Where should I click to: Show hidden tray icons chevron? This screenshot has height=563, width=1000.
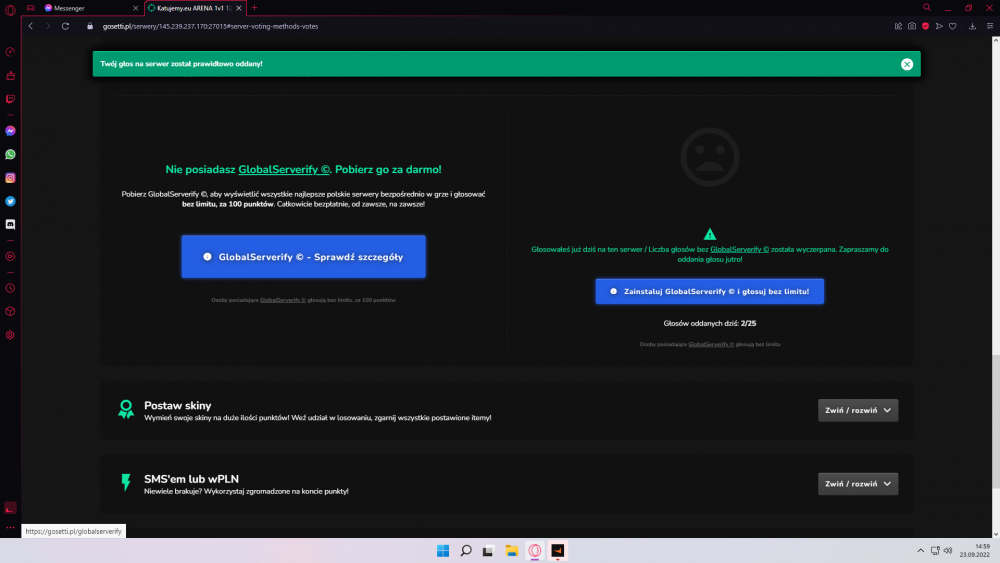(920, 551)
